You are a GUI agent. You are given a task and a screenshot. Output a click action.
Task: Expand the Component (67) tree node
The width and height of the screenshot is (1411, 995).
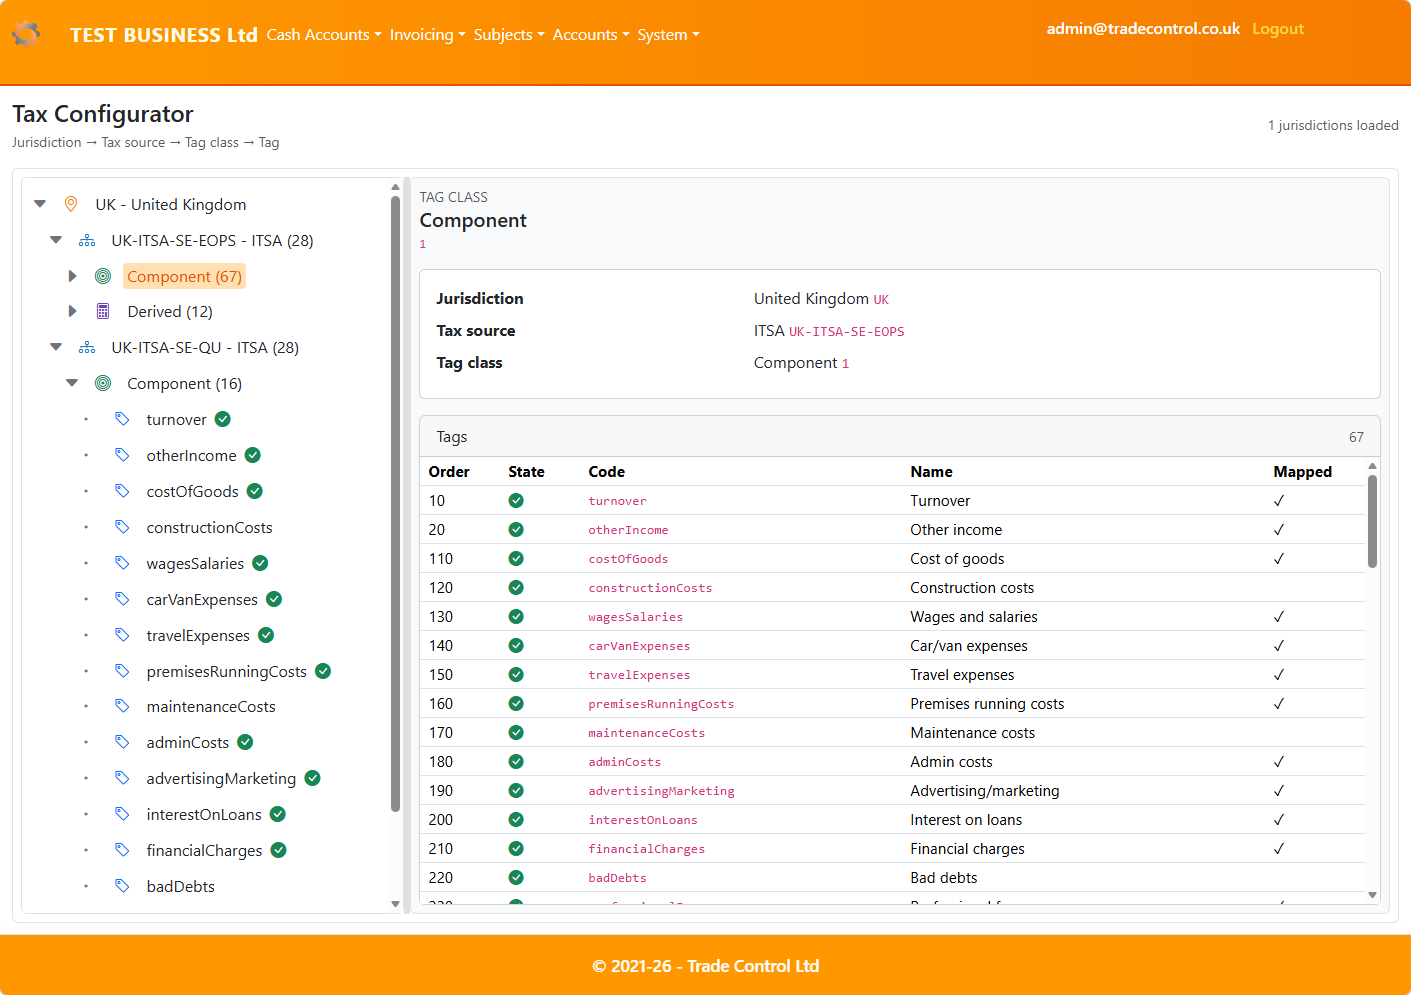pos(71,276)
